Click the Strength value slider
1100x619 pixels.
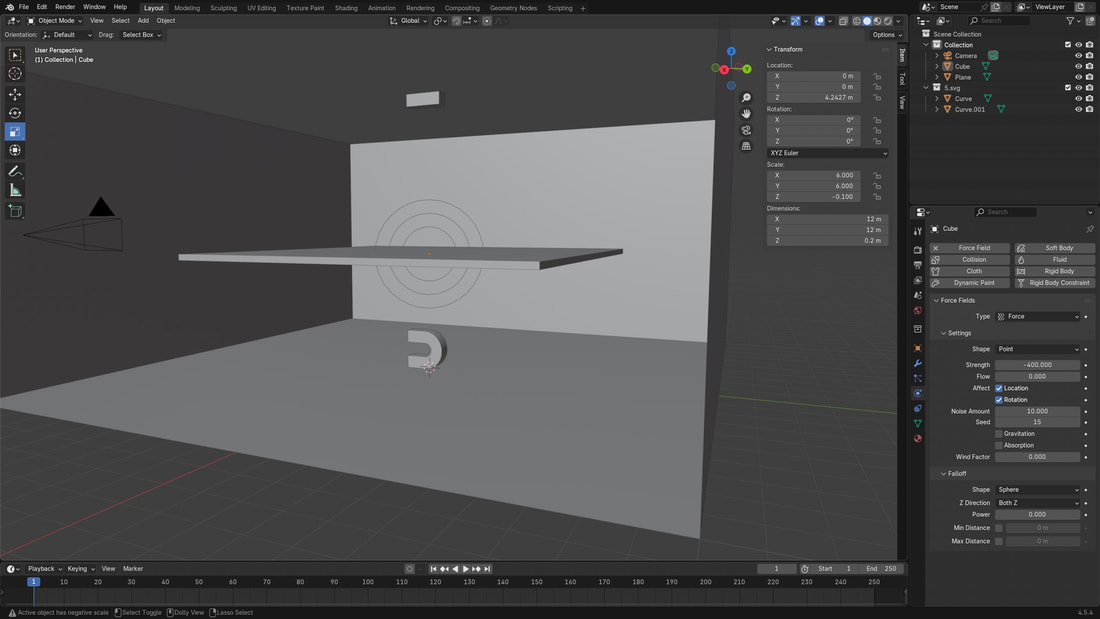click(1038, 365)
